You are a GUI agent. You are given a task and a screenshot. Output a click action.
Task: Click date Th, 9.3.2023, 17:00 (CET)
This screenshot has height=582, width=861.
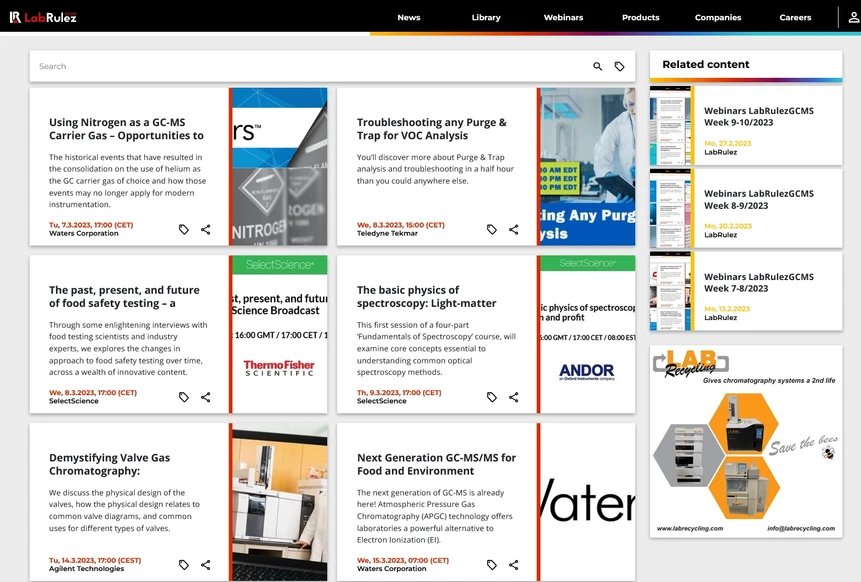click(x=399, y=393)
